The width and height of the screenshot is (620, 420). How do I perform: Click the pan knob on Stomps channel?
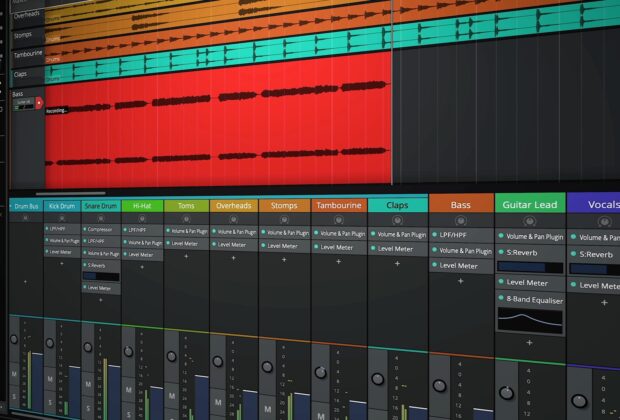point(267,367)
